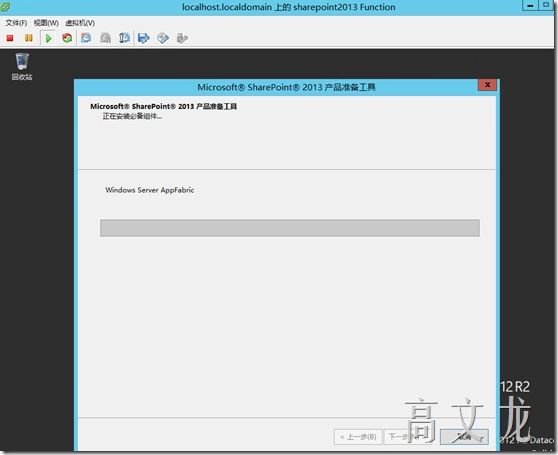The image size is (558, 455).
Task: Open the 文件(F) menu
Action: [x=16, y=23]
